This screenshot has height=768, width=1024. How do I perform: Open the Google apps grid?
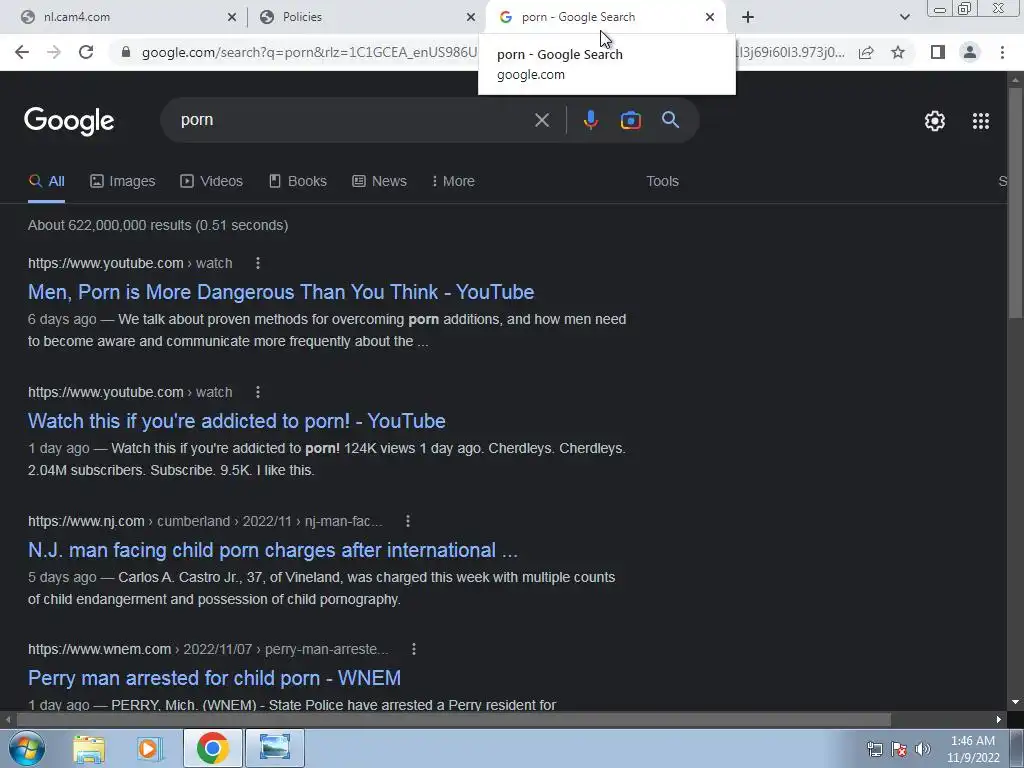981,121
